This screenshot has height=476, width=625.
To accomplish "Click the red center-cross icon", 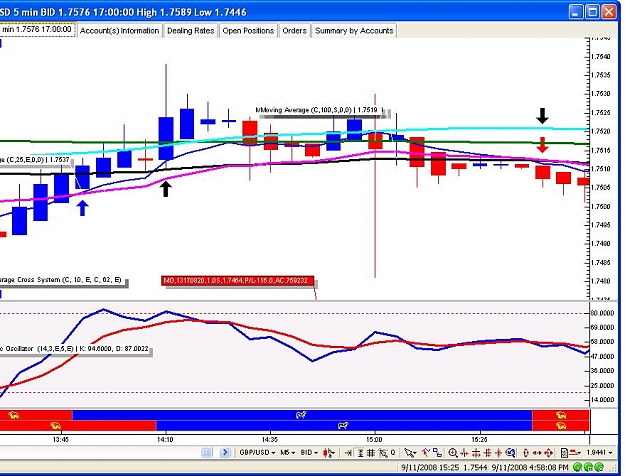I will [498, 452].
